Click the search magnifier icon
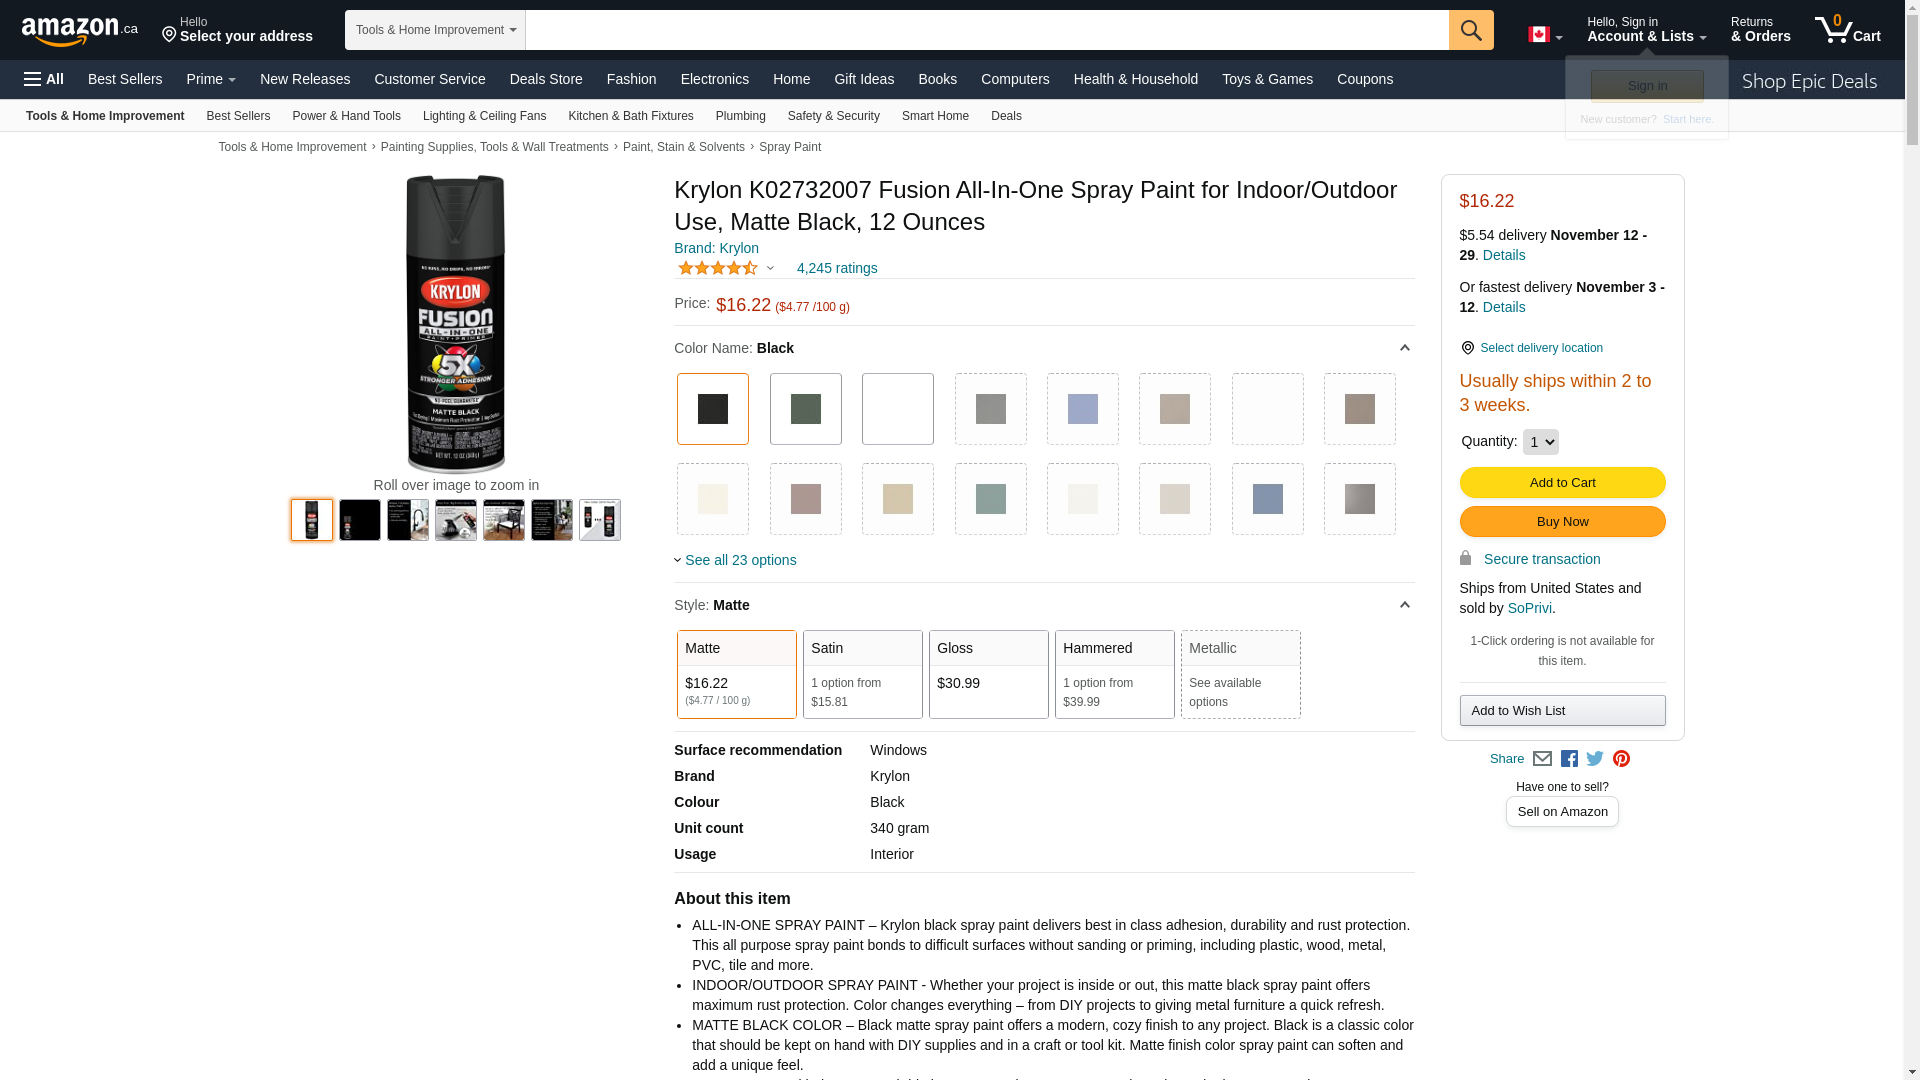The width and height of the screenshot is (1920, 1080). coord(1470,30)
